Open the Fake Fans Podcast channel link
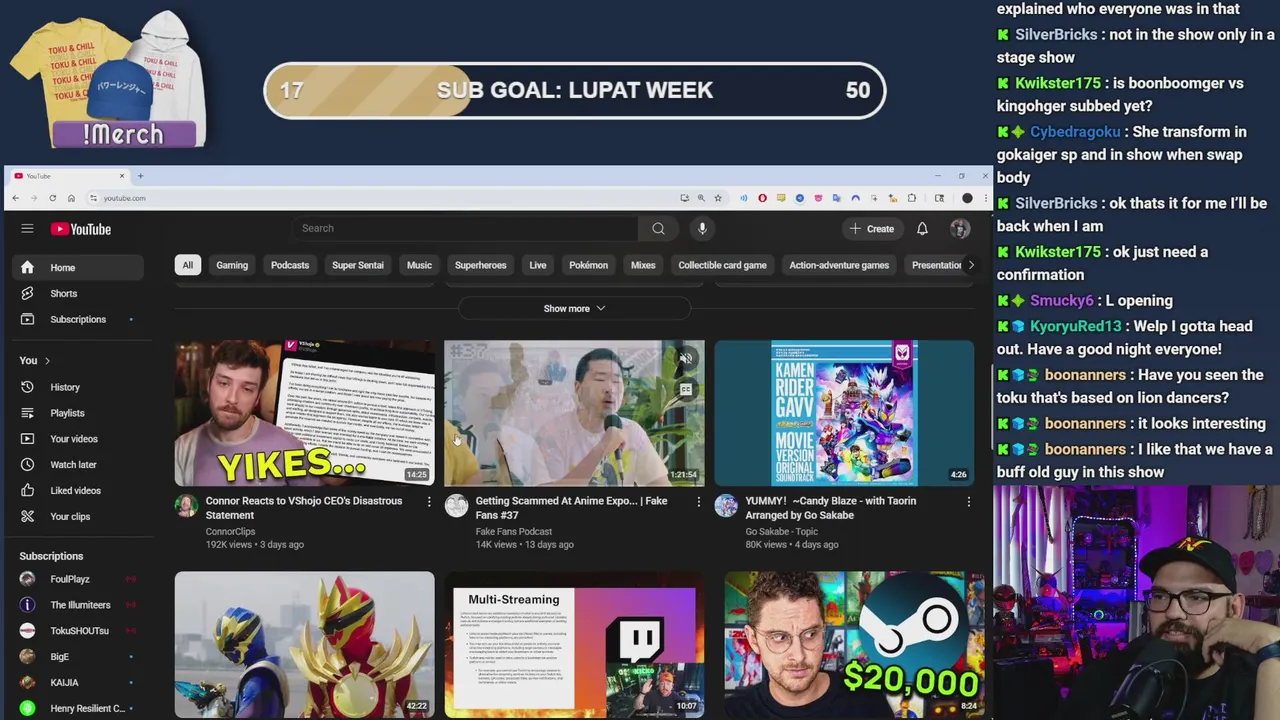 (x=514, y=532)
